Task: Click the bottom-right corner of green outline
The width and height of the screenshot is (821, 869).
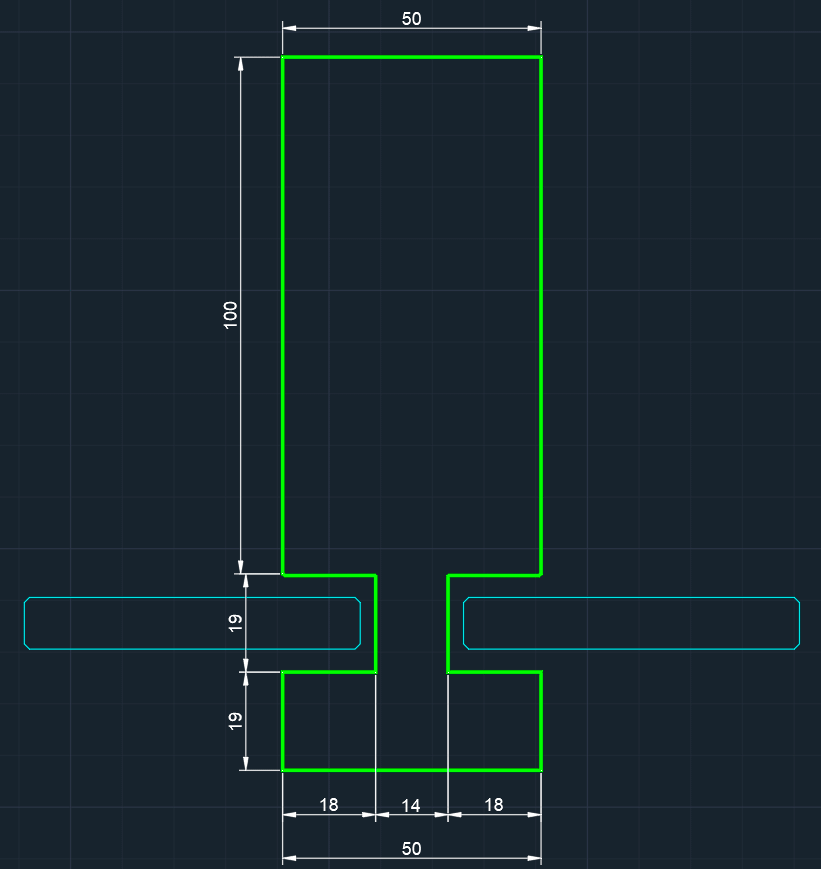Action: click(541, 770)
